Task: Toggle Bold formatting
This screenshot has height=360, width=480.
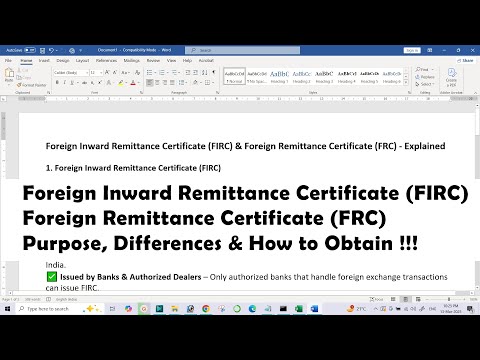Action: 57,82
